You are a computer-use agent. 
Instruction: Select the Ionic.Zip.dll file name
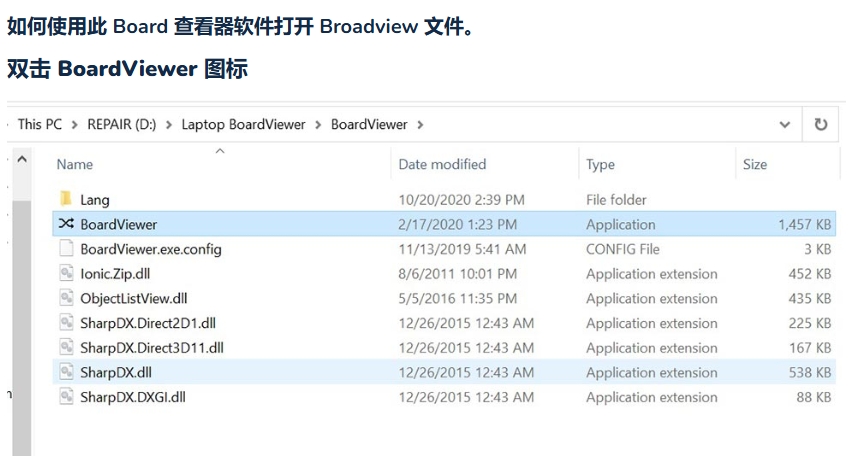(x=115, y=274)
